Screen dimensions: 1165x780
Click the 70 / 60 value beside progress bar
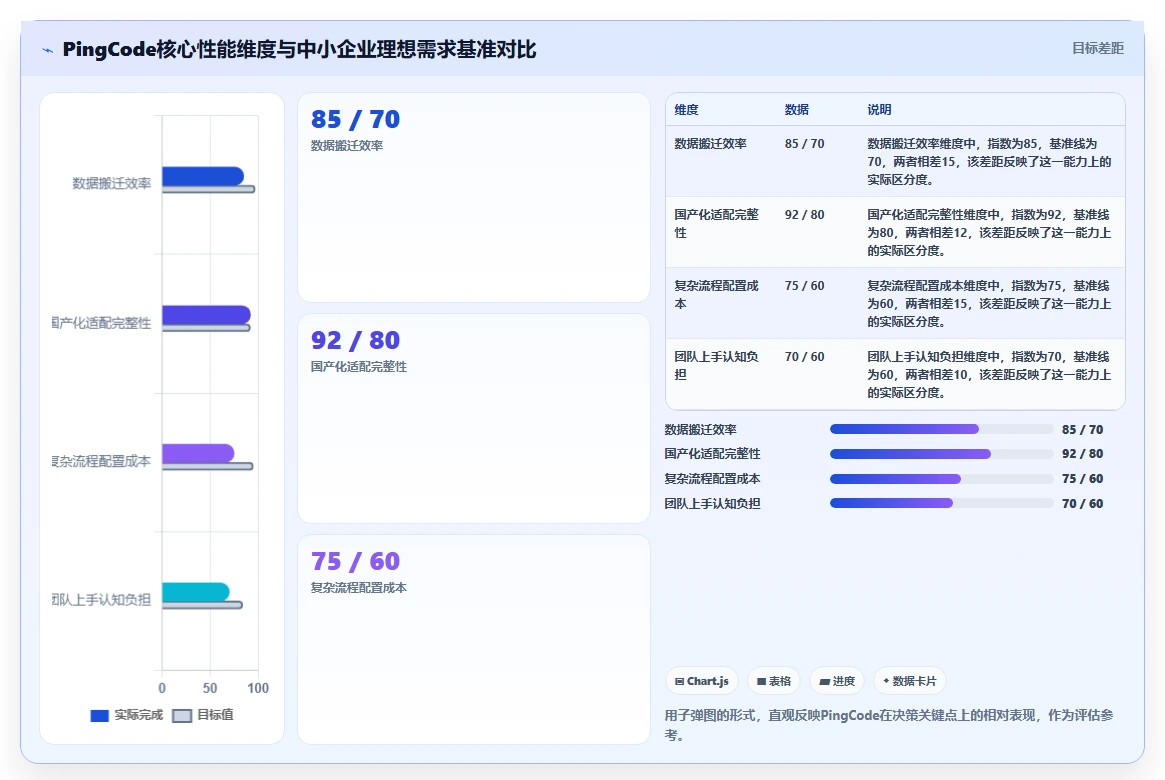click(1083, 504)
